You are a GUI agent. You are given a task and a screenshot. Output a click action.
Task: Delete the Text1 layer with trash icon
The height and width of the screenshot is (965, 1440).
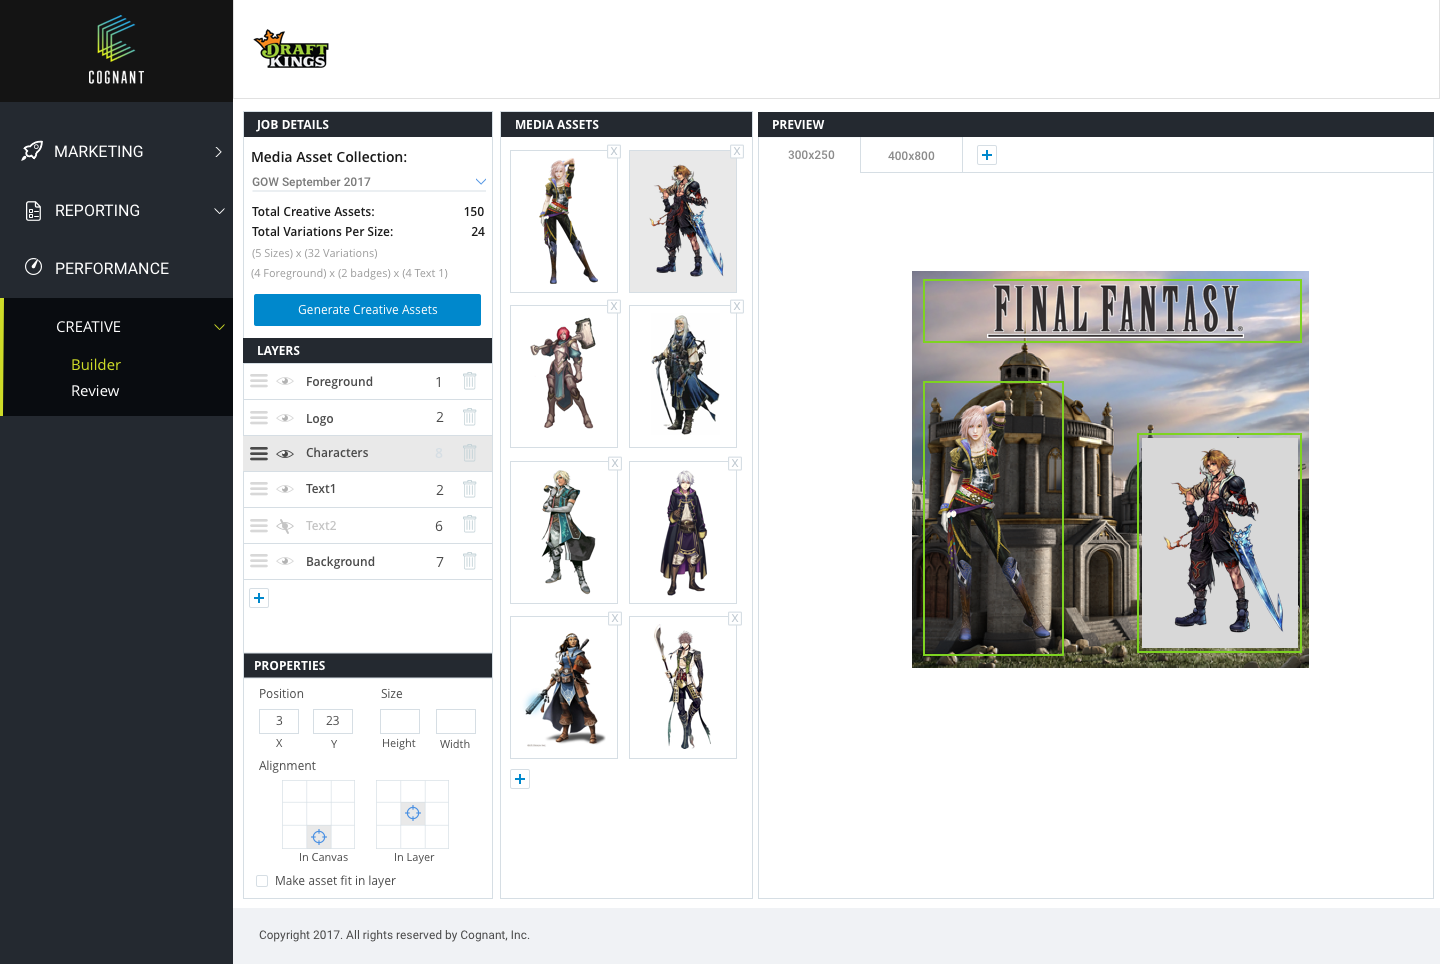pyautogui.click(x=470, y=489)
